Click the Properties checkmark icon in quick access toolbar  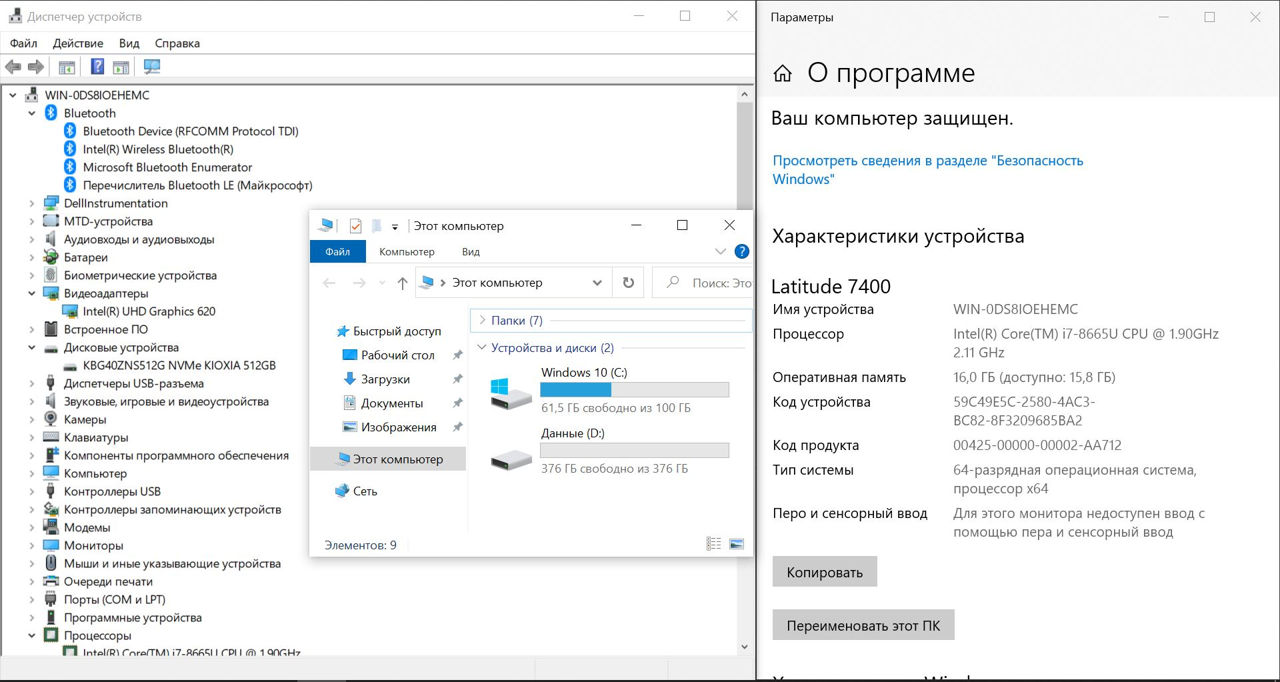pyautogui.click(x=355, y=226)
